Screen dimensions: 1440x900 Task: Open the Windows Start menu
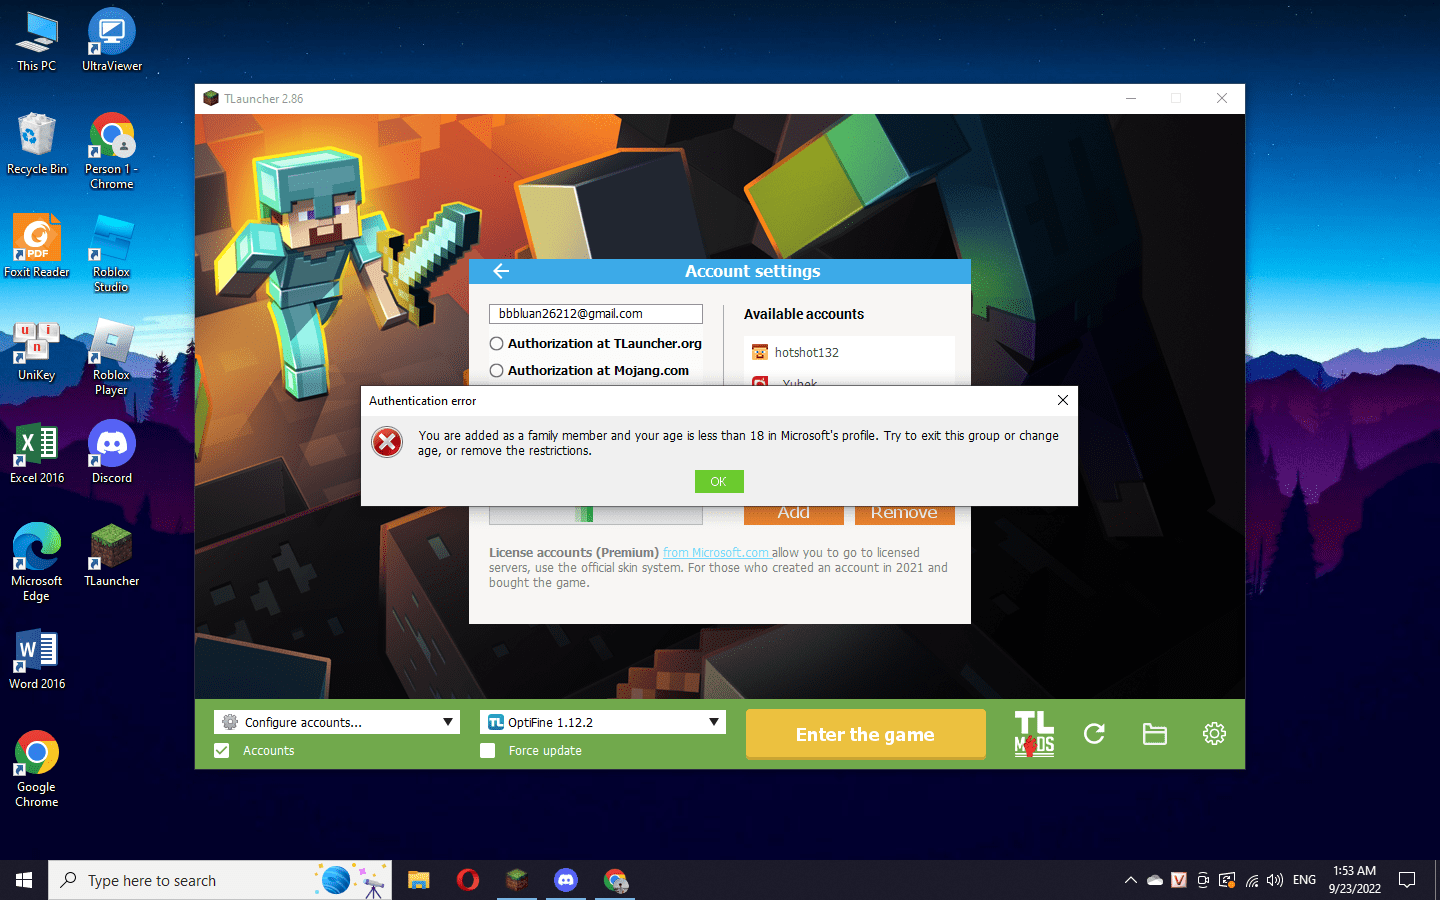[24, 880]
